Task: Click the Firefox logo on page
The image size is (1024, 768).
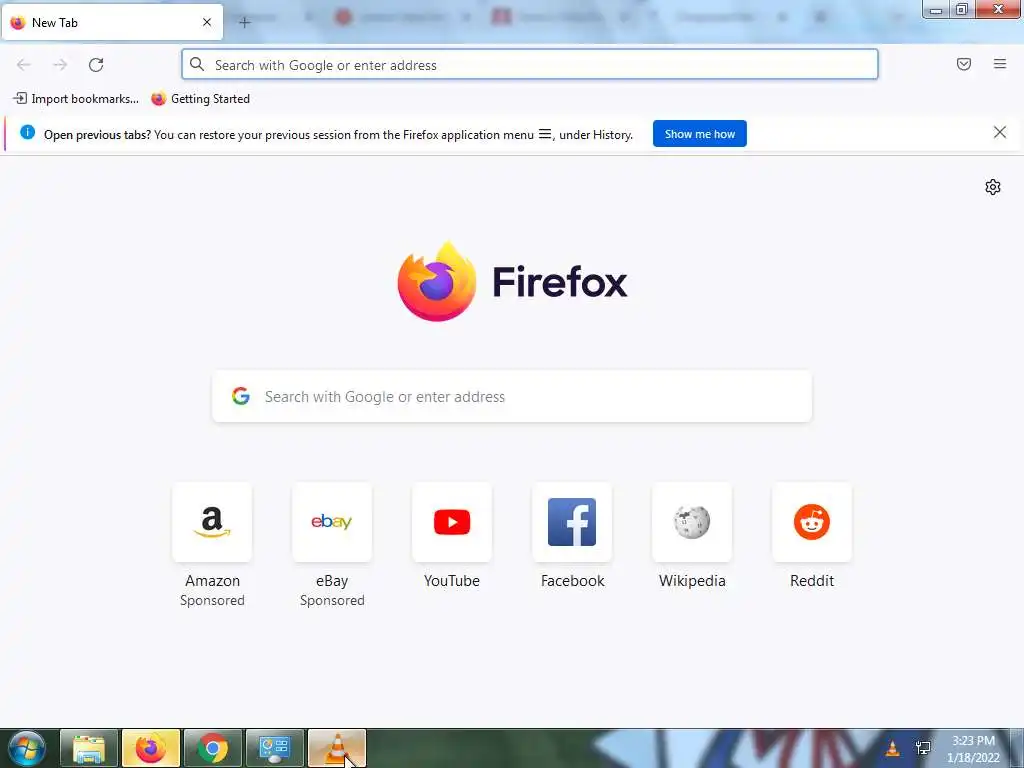Action: point(513,281)
